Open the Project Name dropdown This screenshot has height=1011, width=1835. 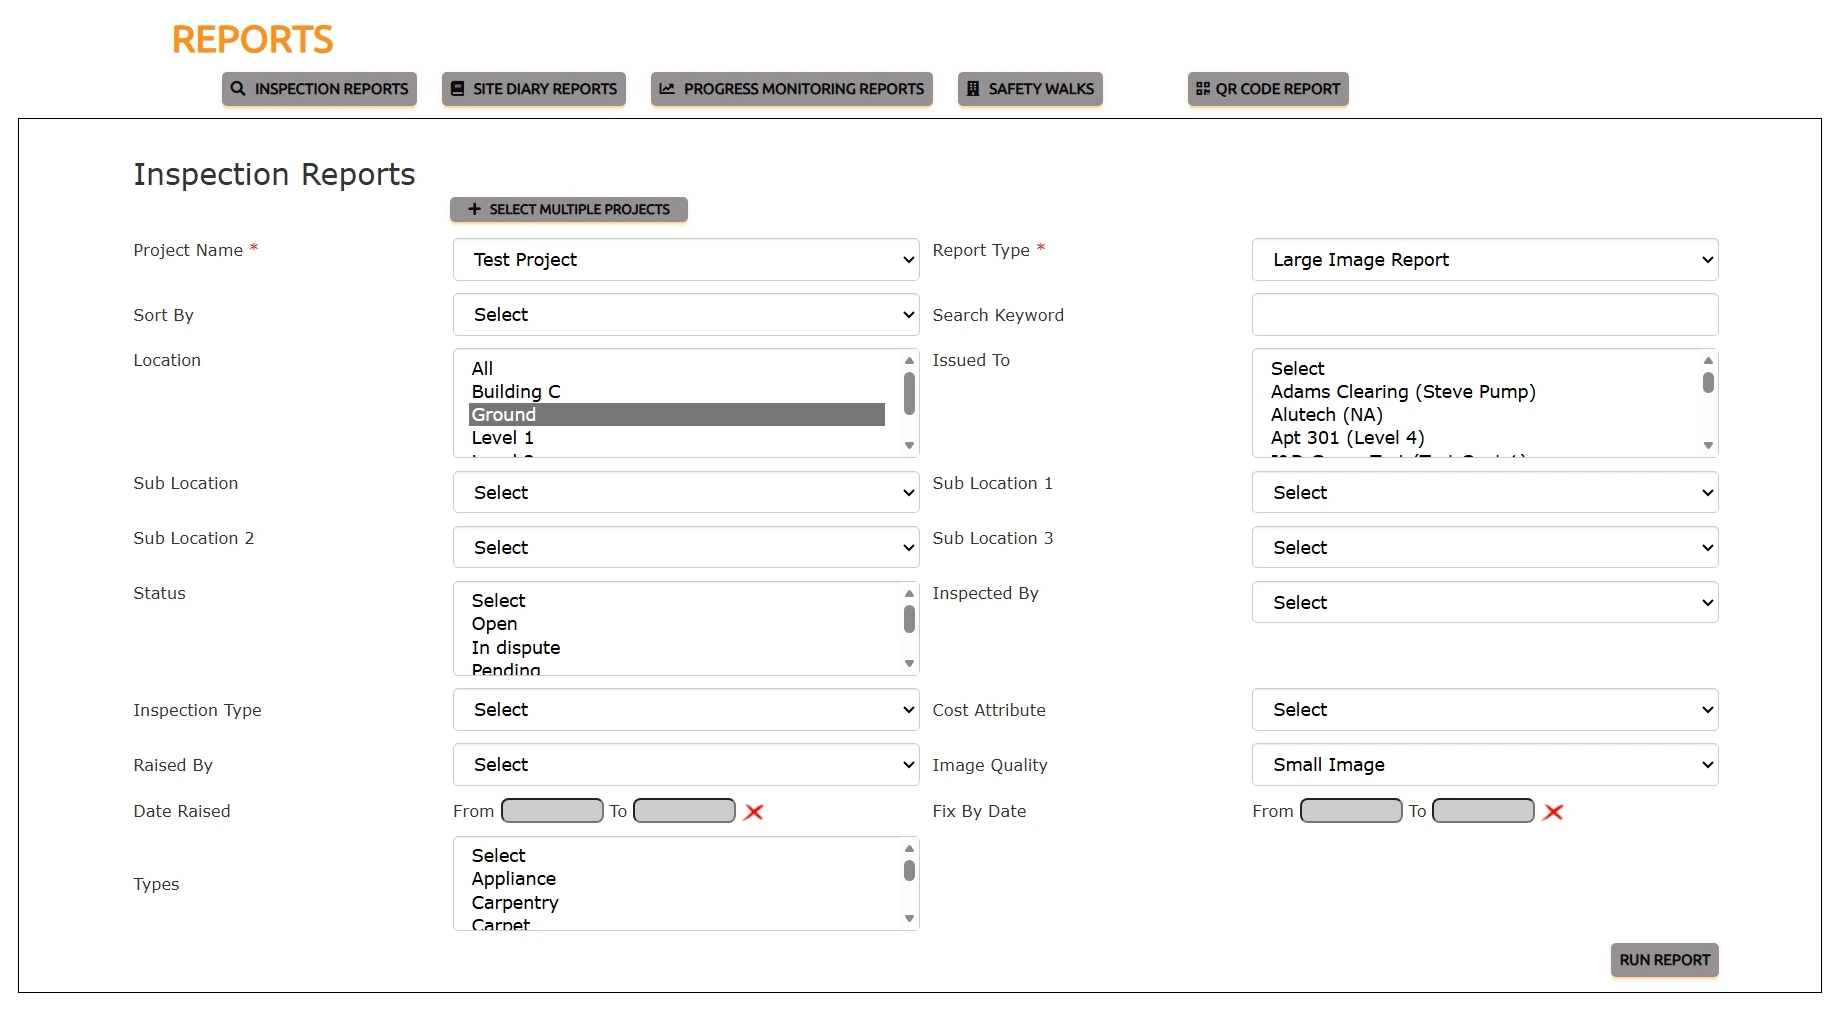tap(686, 260)
